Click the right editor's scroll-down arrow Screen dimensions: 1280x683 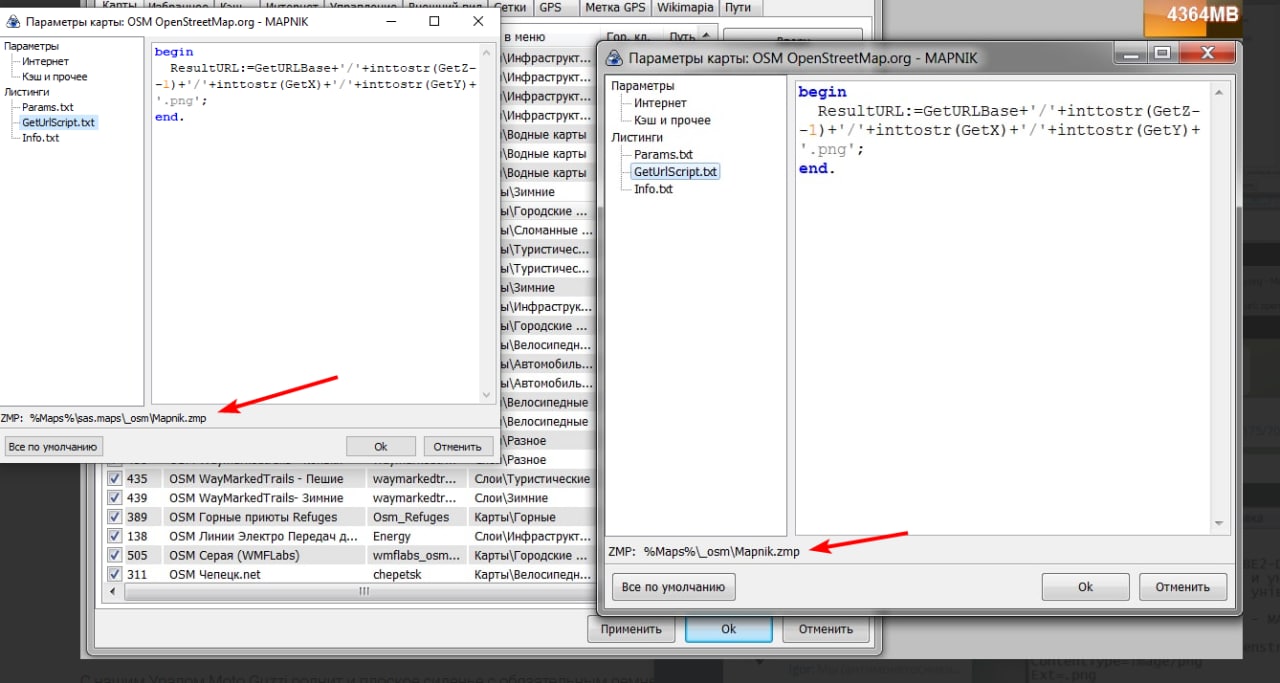[x=1219, y=523]
